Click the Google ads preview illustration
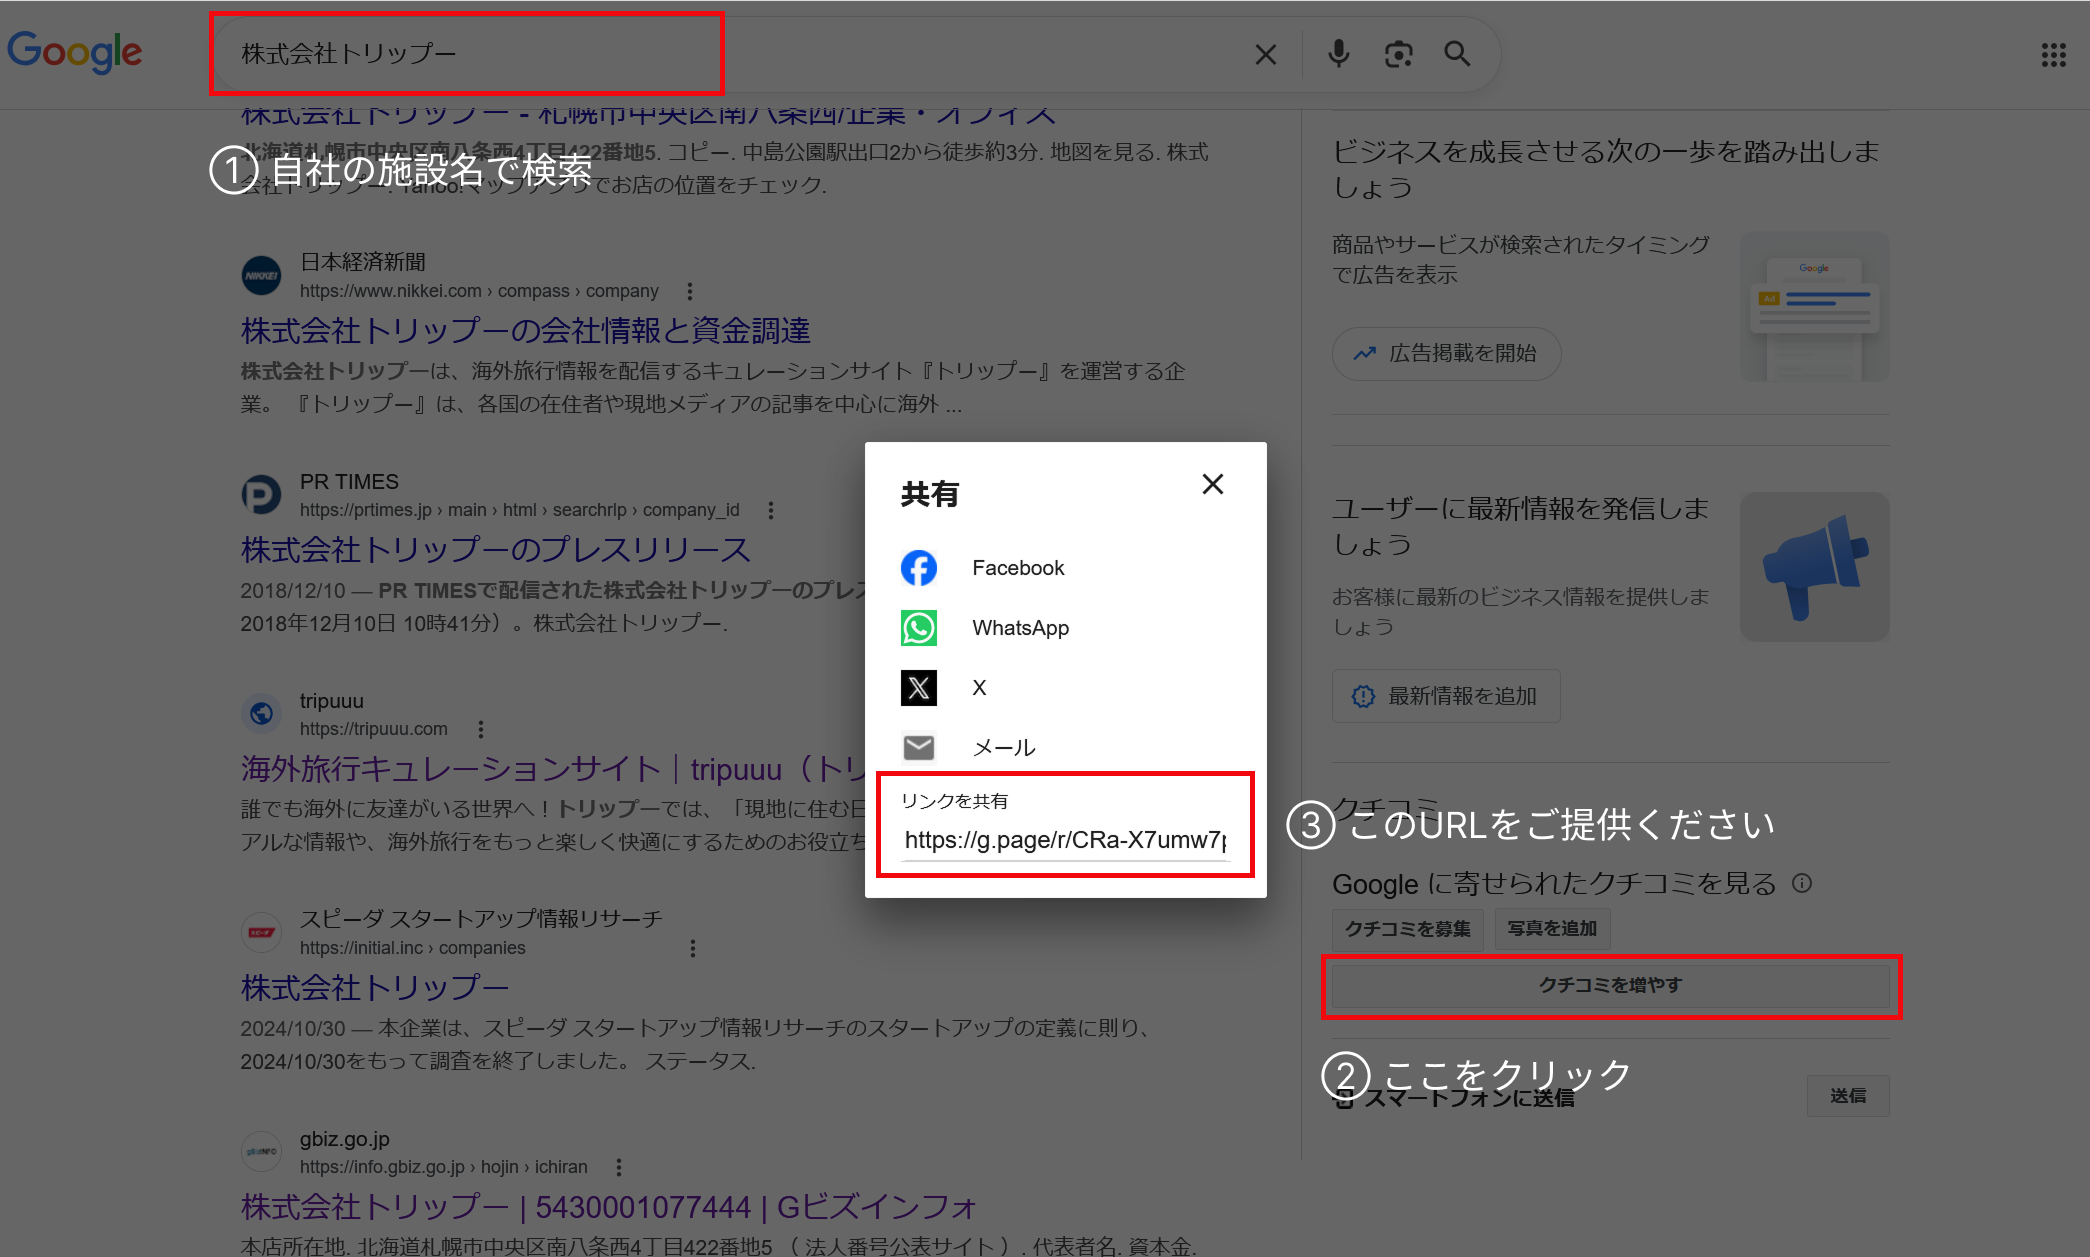Viewport: 2090px width, 1257px height. 1814,306
